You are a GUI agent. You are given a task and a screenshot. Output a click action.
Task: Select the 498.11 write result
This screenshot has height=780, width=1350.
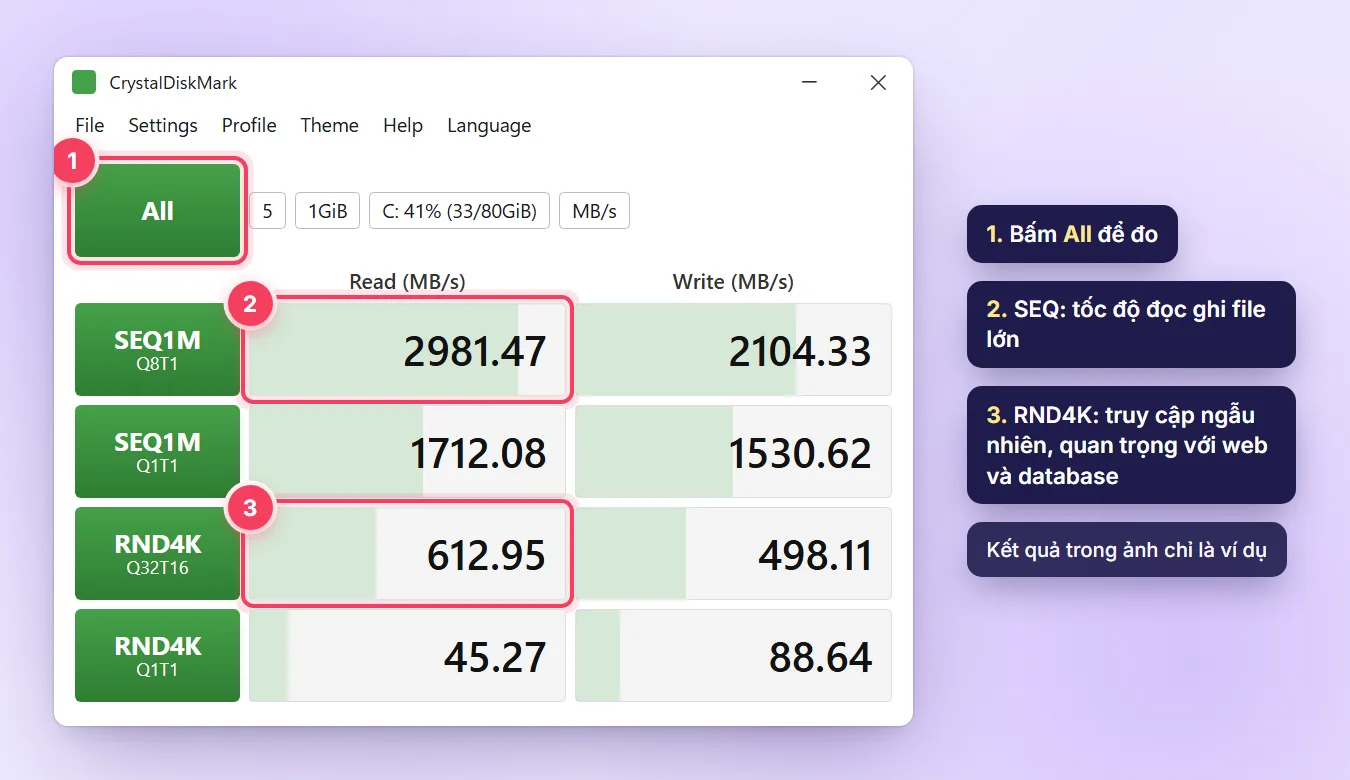click(x=734, y=554)
